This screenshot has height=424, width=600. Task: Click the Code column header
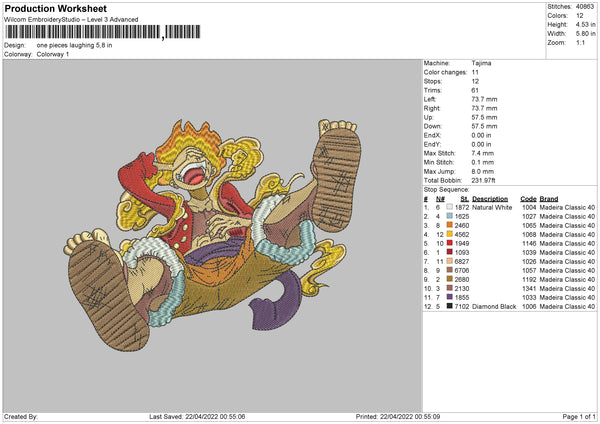pos(528,199)
